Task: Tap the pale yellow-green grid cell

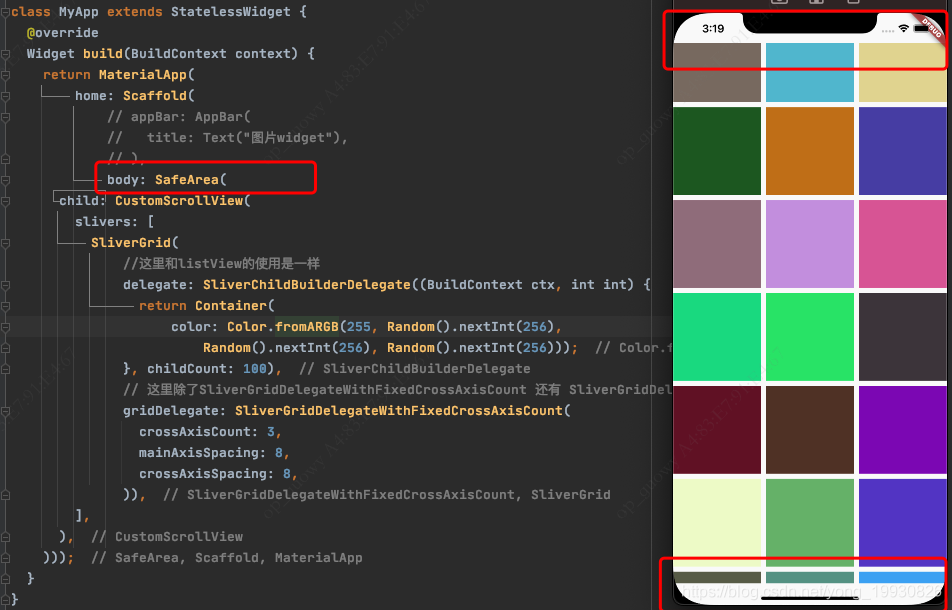Action: (x=717, y=523)
